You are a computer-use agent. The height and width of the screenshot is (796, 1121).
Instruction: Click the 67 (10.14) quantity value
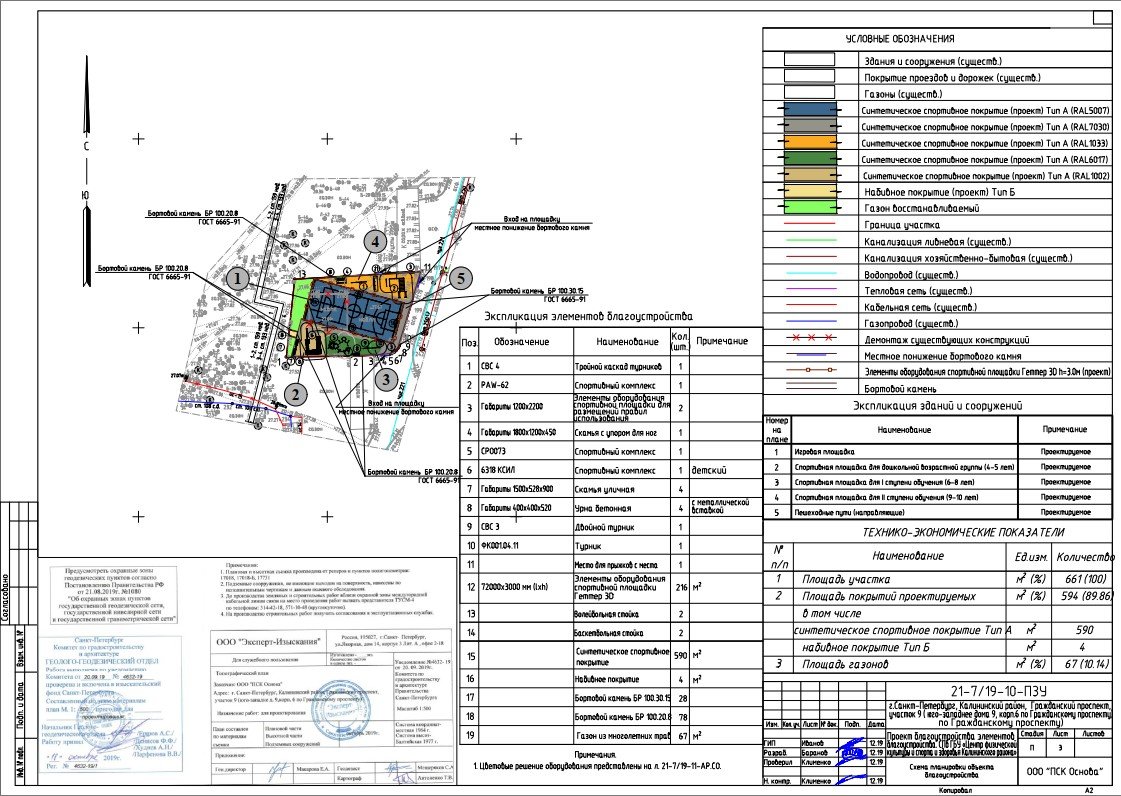pyautogui.click(x=1087, y=664)
